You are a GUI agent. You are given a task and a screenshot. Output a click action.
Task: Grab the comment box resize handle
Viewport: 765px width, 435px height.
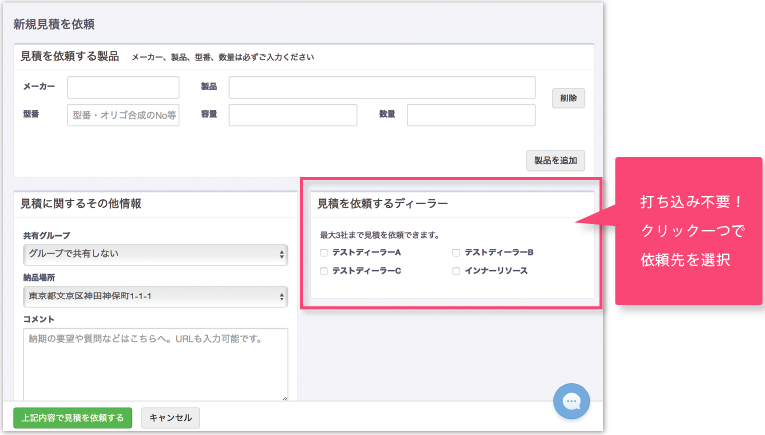pos(284,398)
